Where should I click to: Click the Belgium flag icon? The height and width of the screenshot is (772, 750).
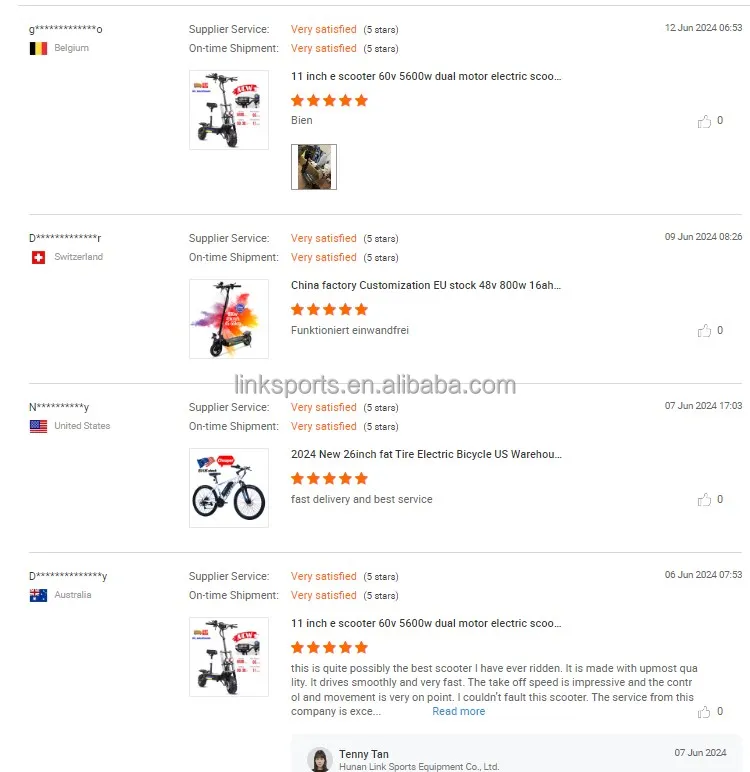click(x=39, y=48)
